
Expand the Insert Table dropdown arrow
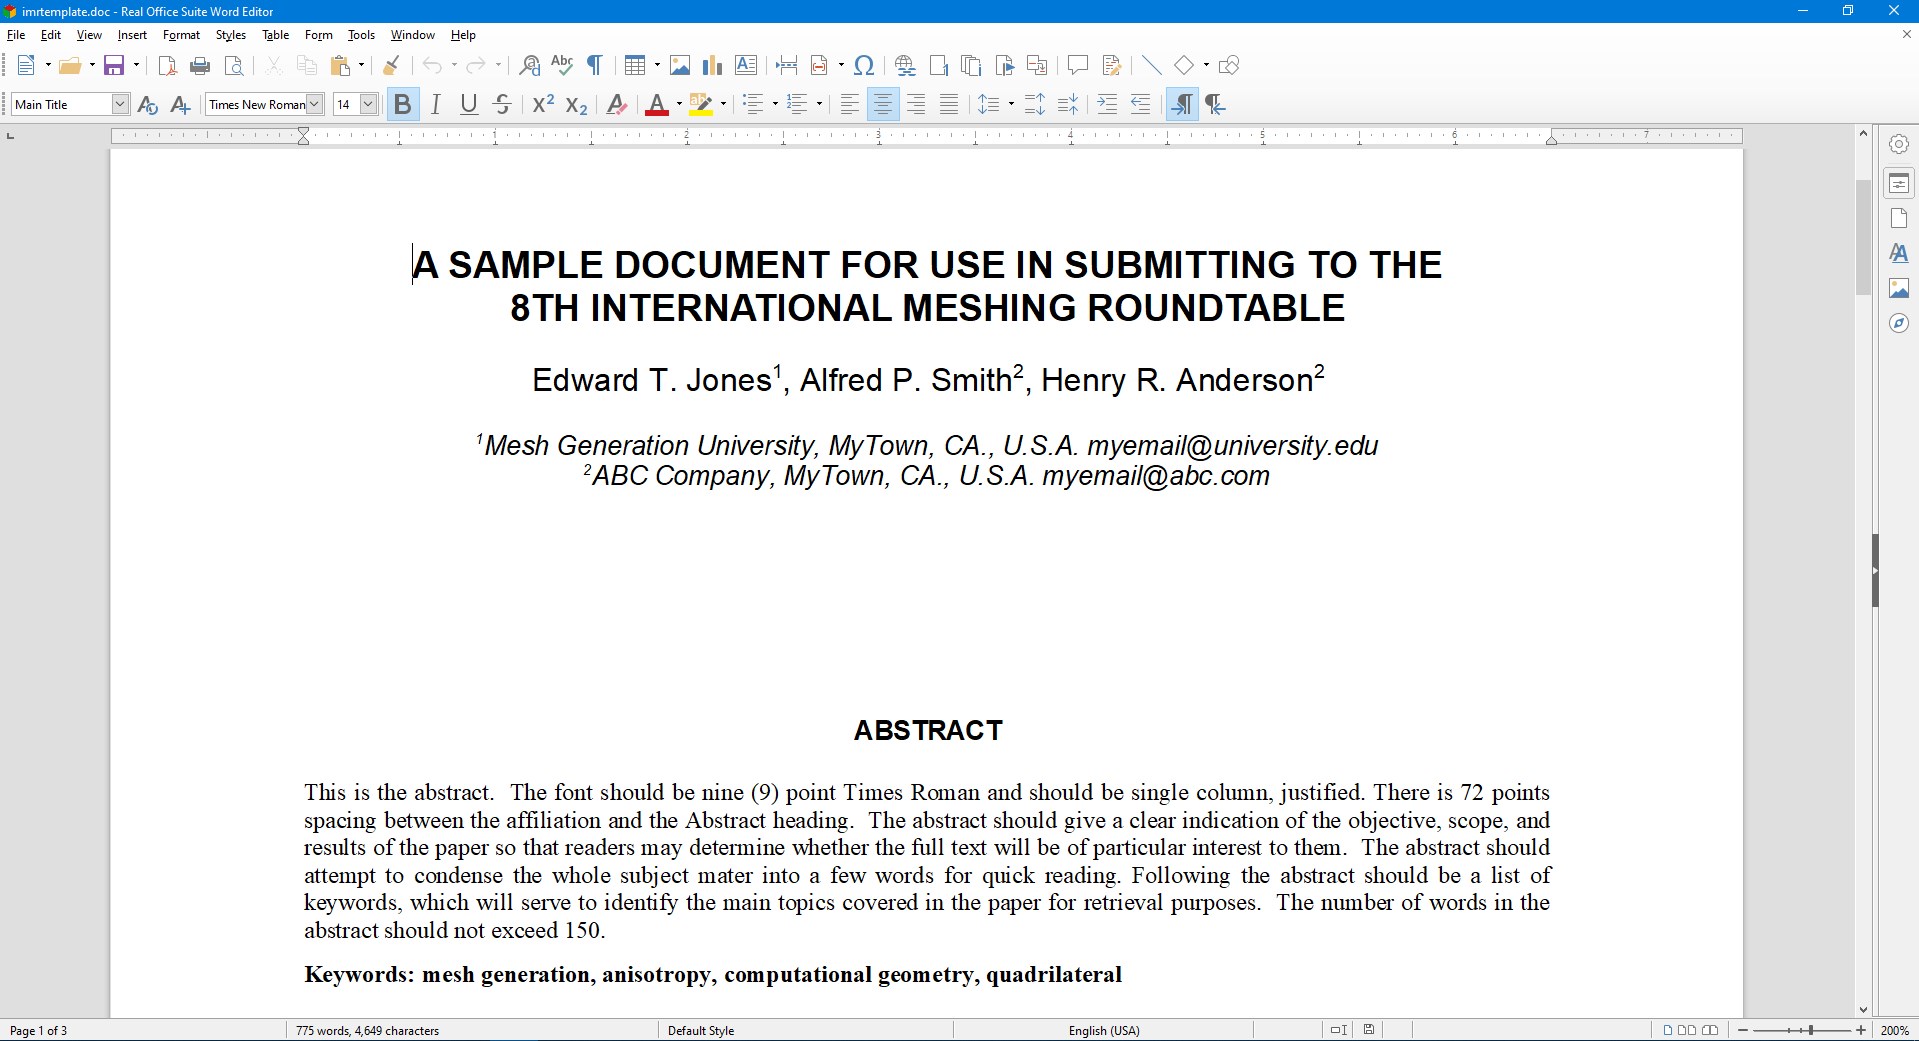point(657,66)
